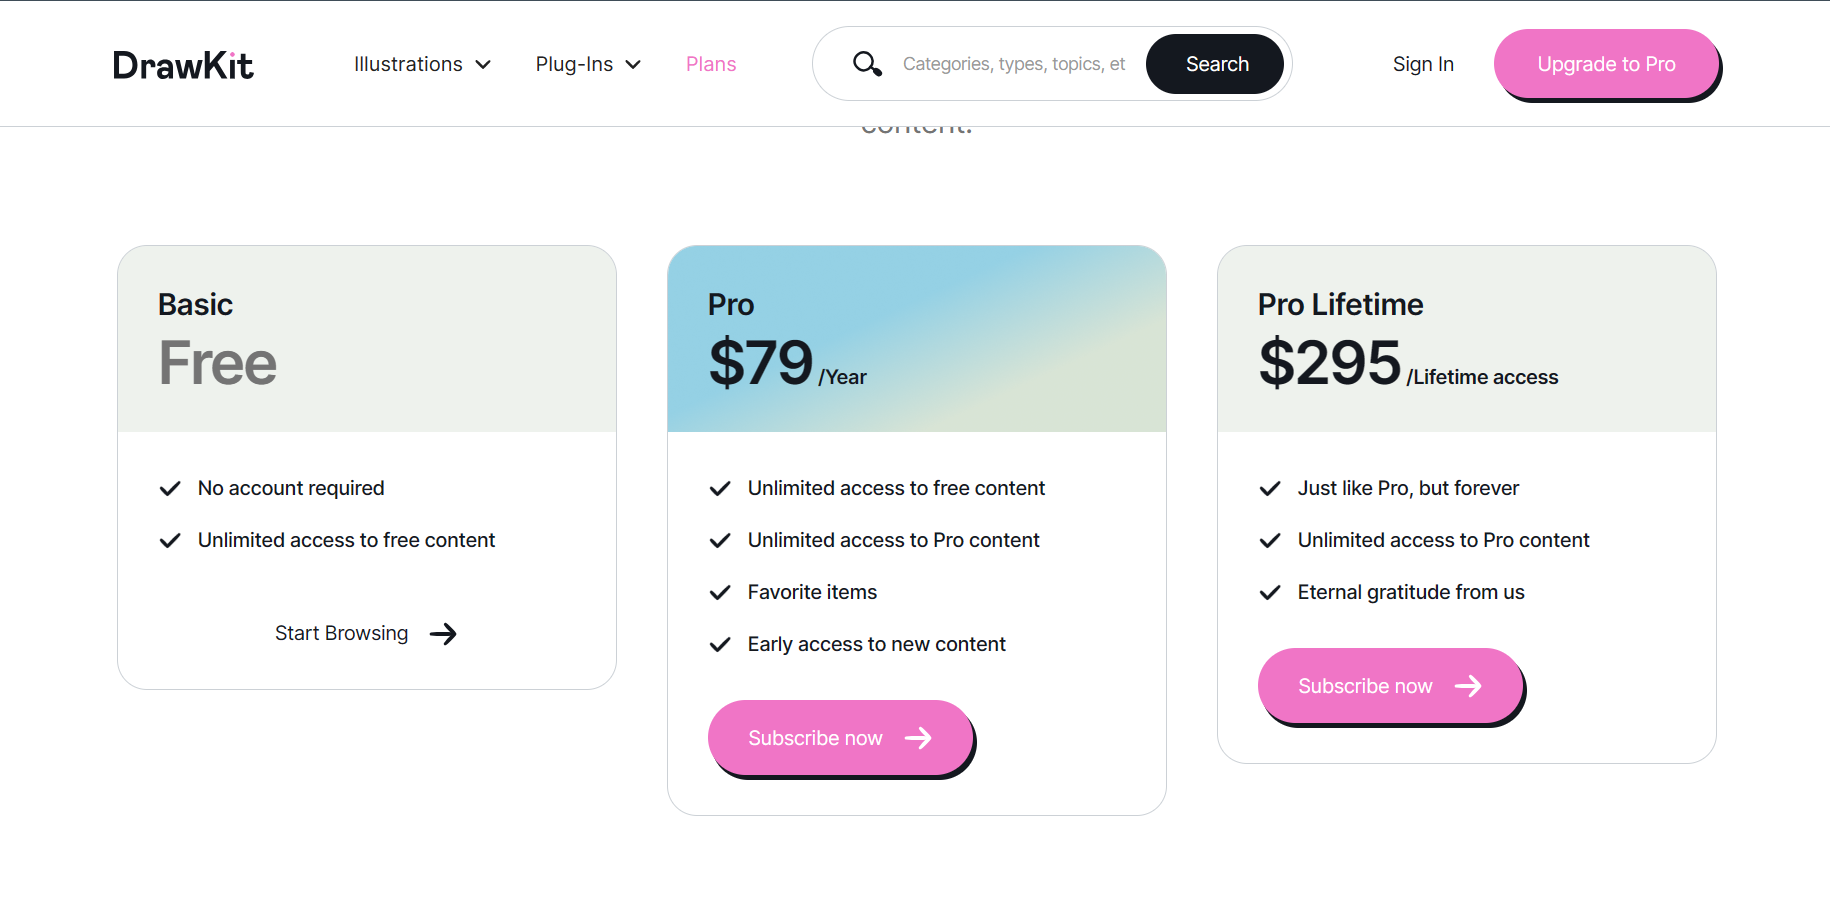Click the Start Browsing link
The image size is (1830, 902).
pyautogui.click(x=341, y=633)
